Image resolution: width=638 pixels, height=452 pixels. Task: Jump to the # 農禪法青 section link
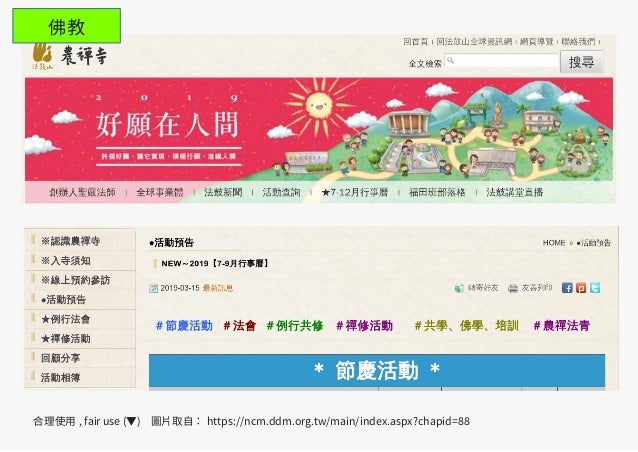pos(562,325)
